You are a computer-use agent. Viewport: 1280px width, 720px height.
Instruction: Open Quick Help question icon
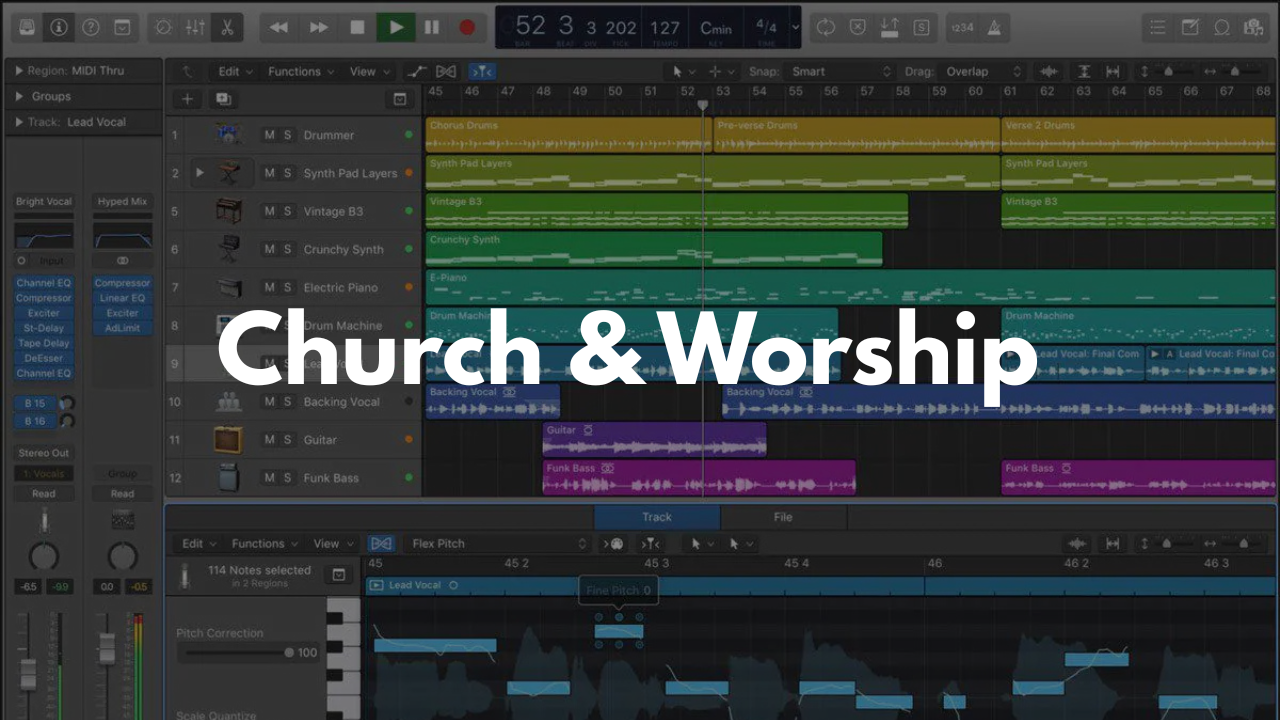click(90, 27)
